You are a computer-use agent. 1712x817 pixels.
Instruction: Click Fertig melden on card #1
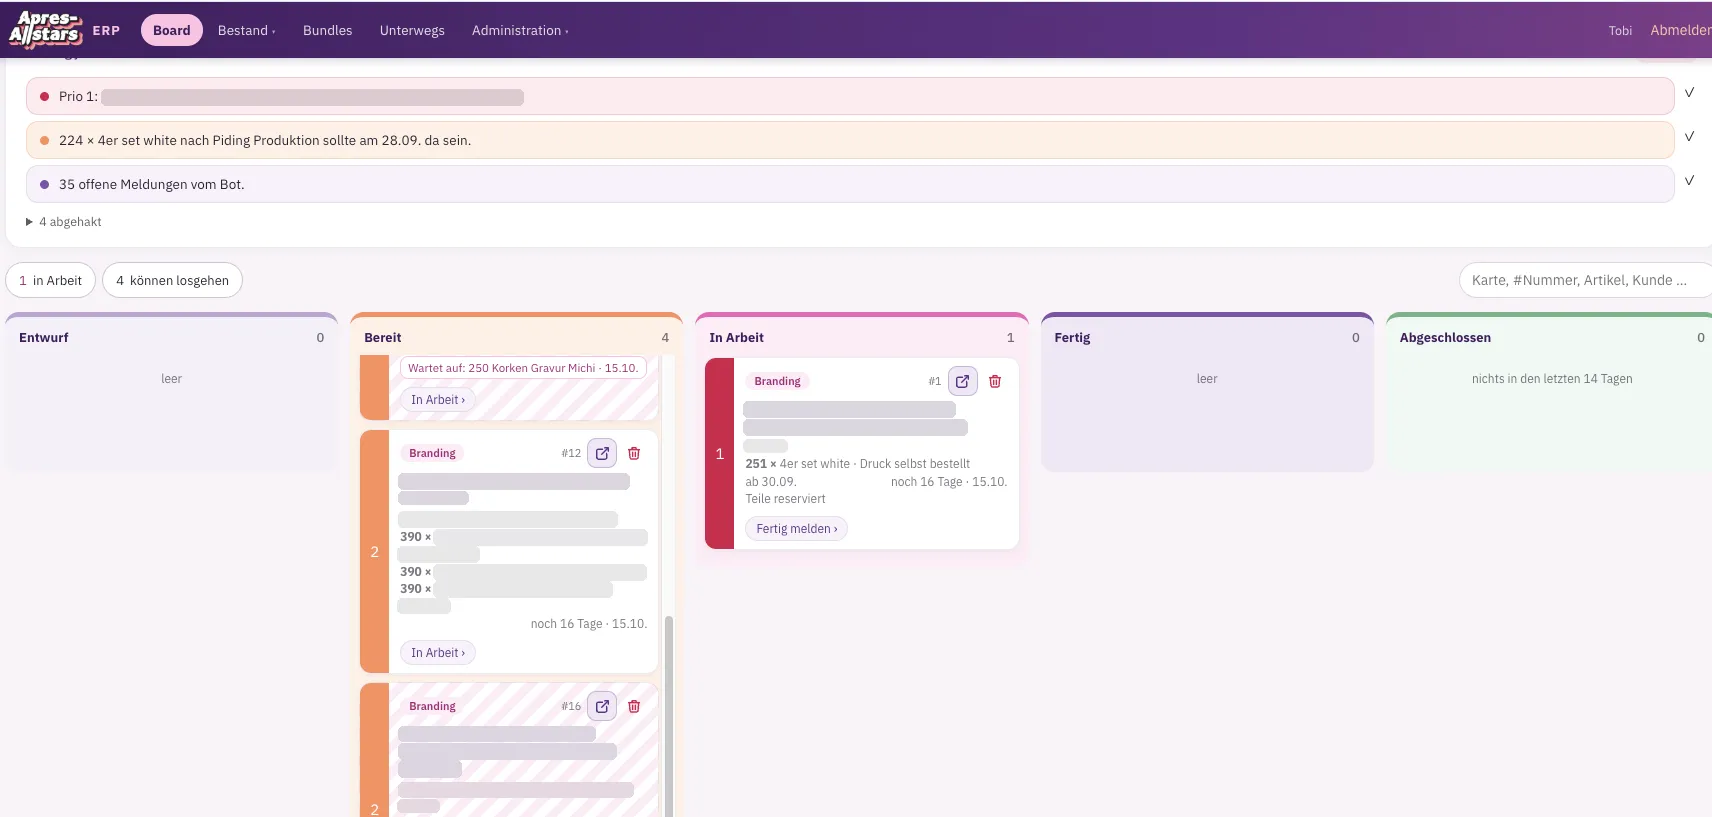[796, 529]
